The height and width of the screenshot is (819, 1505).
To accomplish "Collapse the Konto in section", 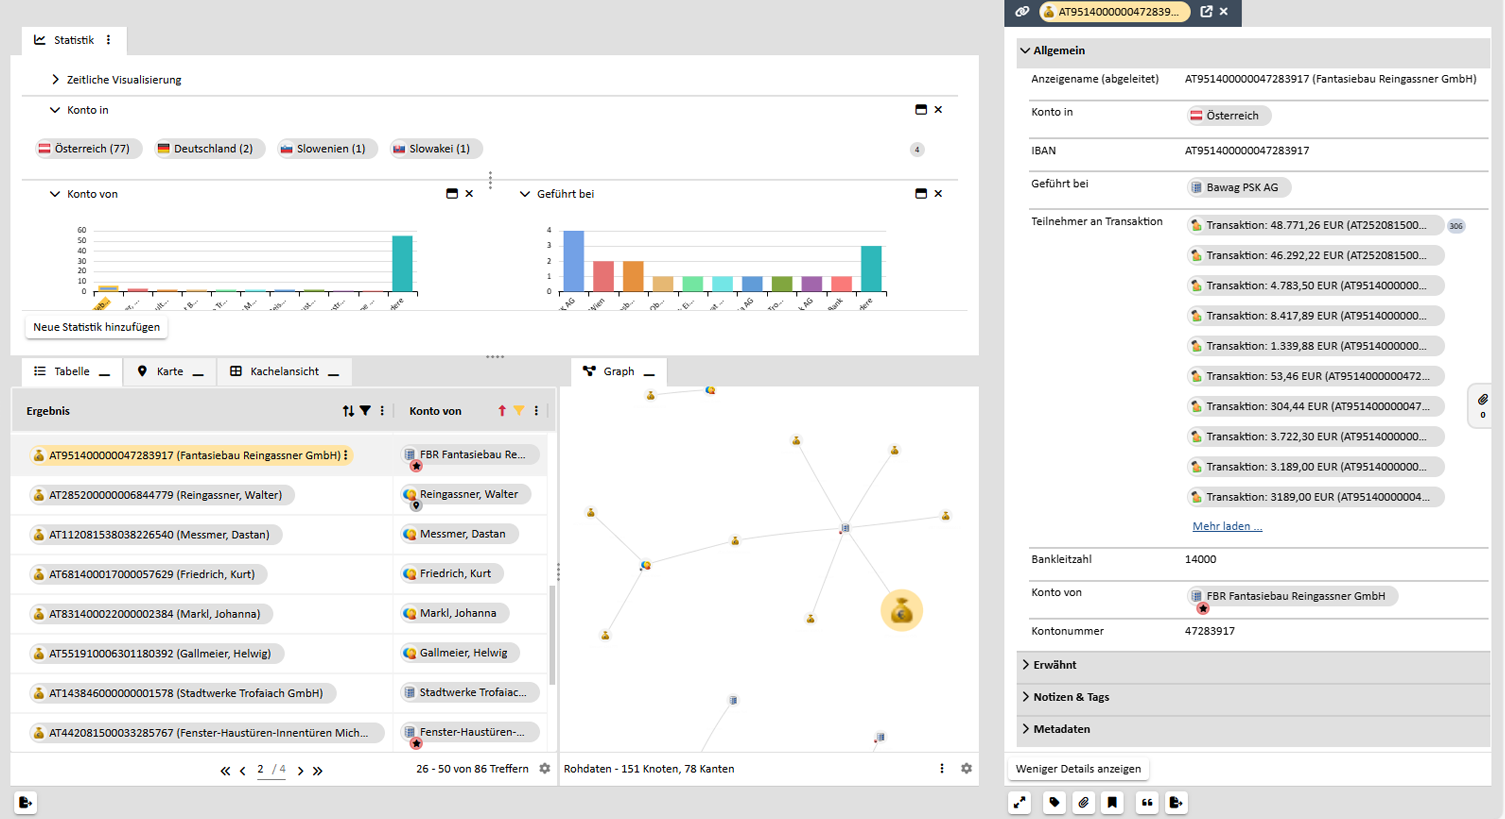I will point(55,110).
